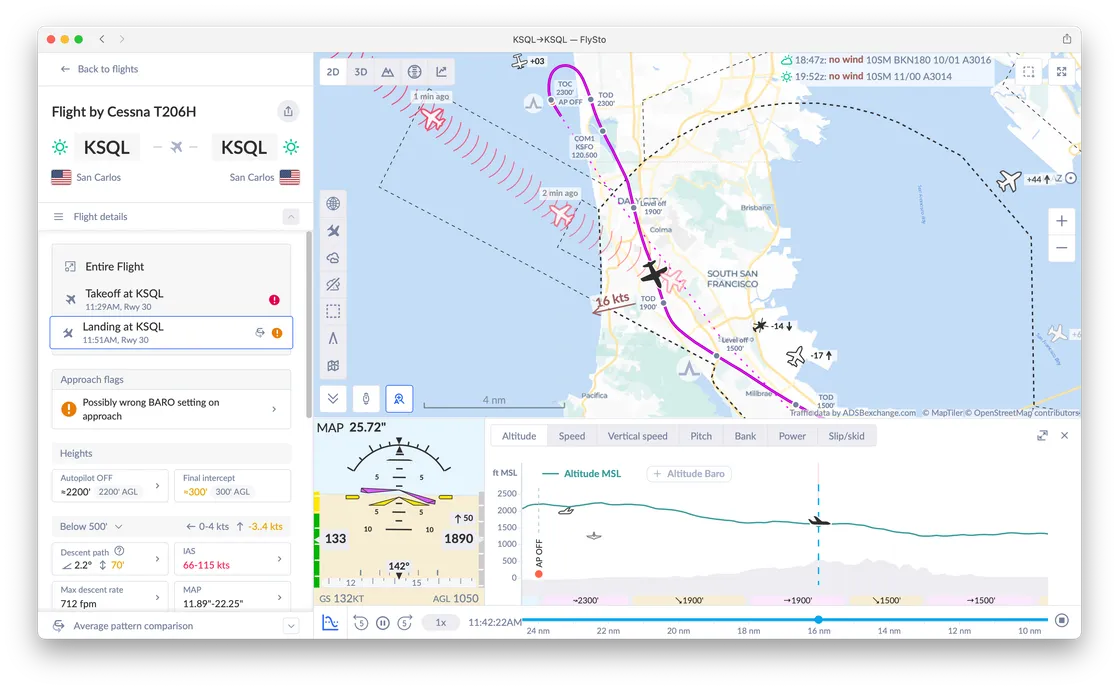Select the Altitude chart tab
Viewport: 1120px width, 690px height.
click(519, 436)
